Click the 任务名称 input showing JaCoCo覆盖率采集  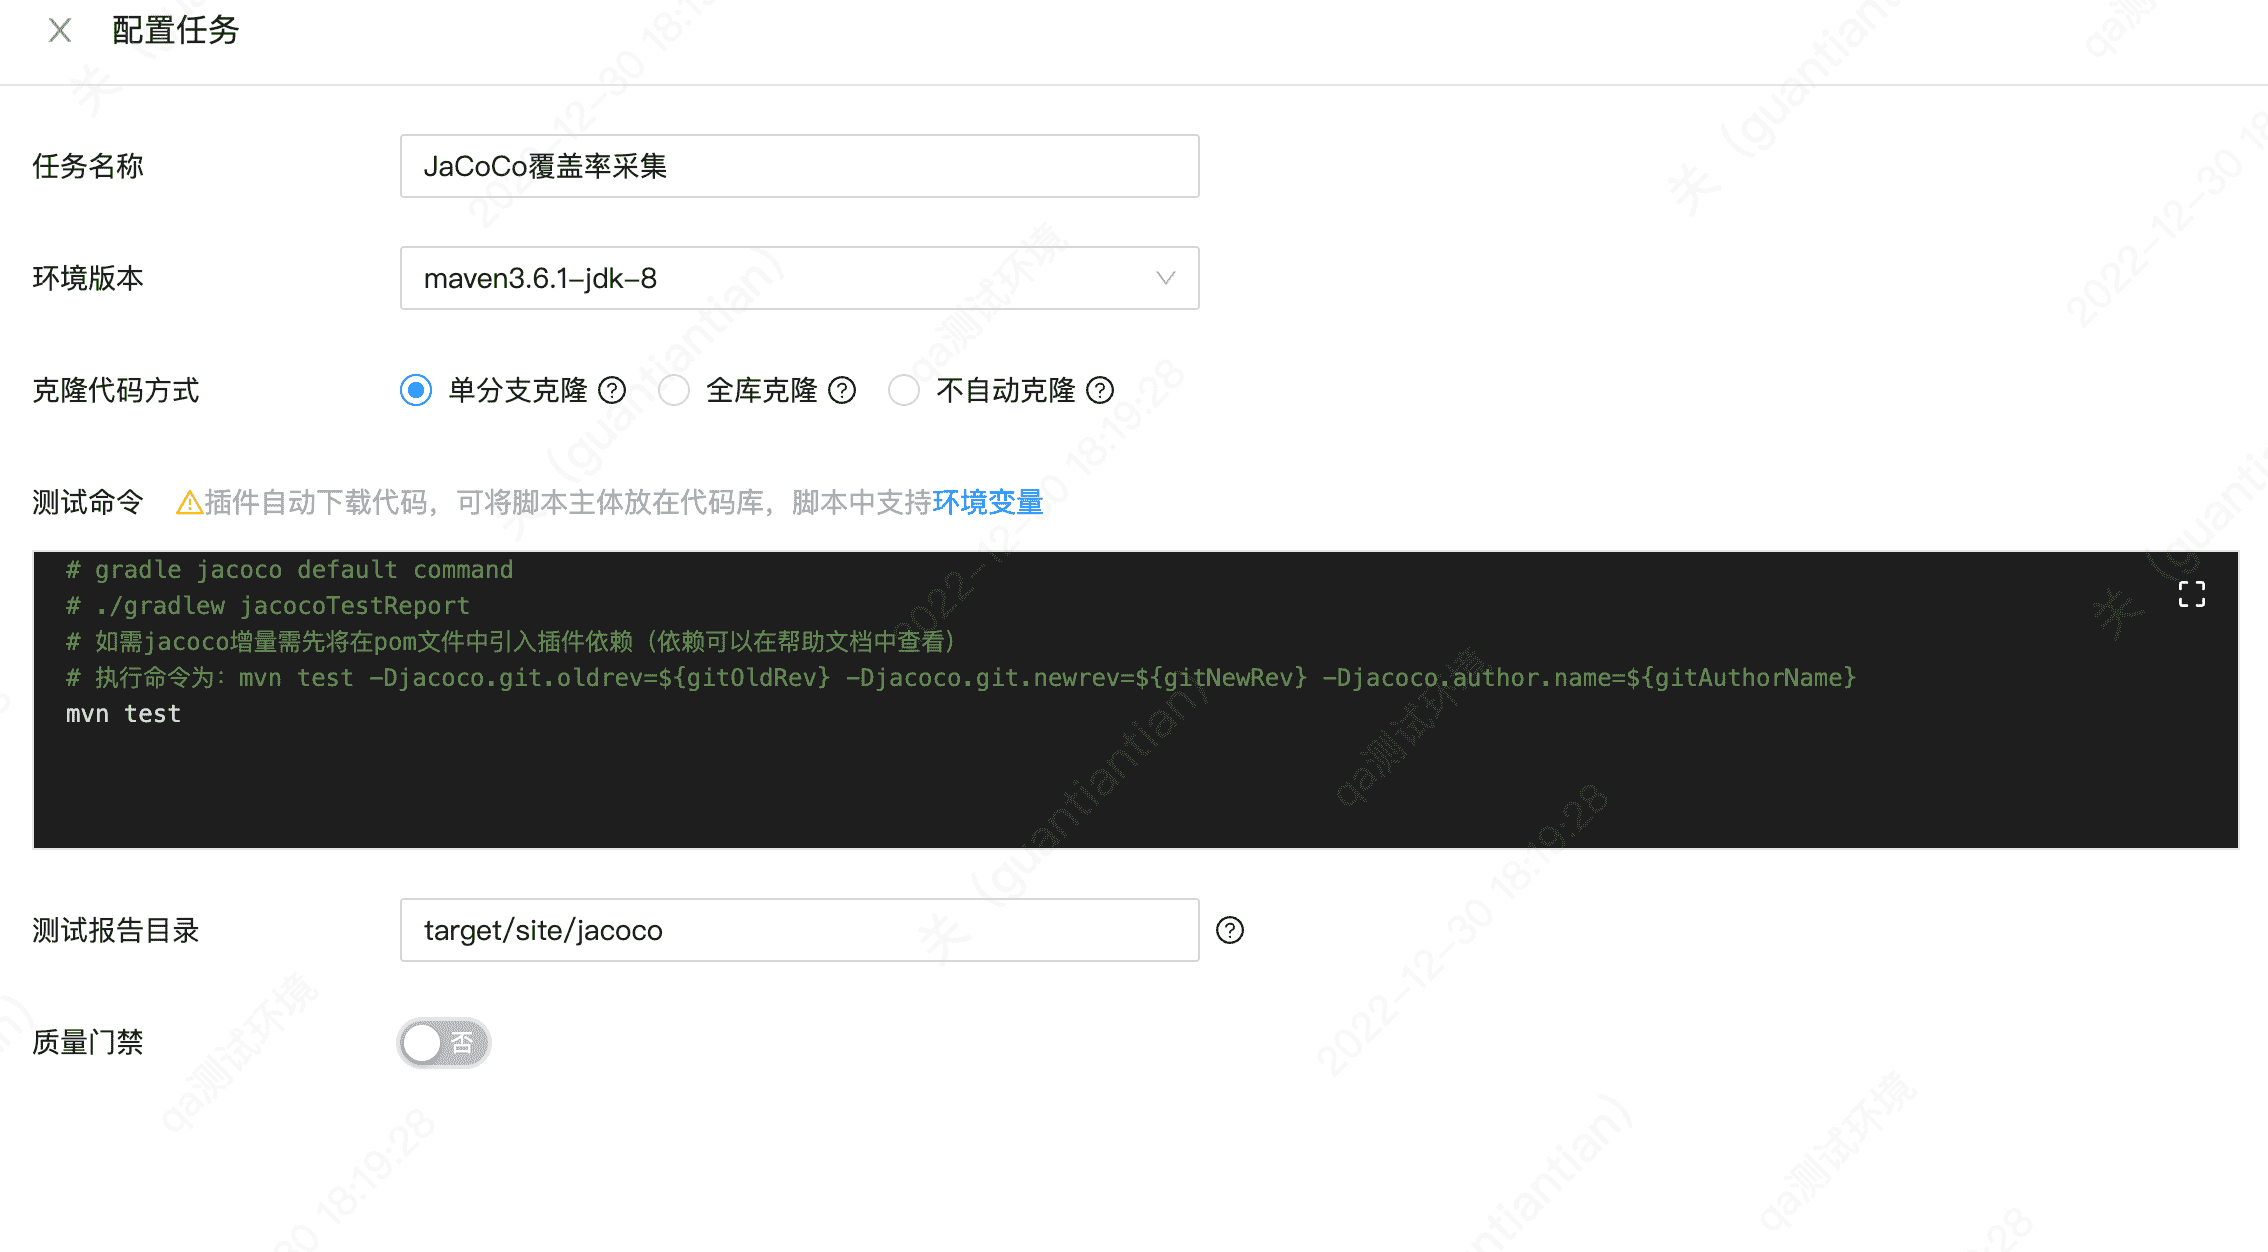point(799,166)
